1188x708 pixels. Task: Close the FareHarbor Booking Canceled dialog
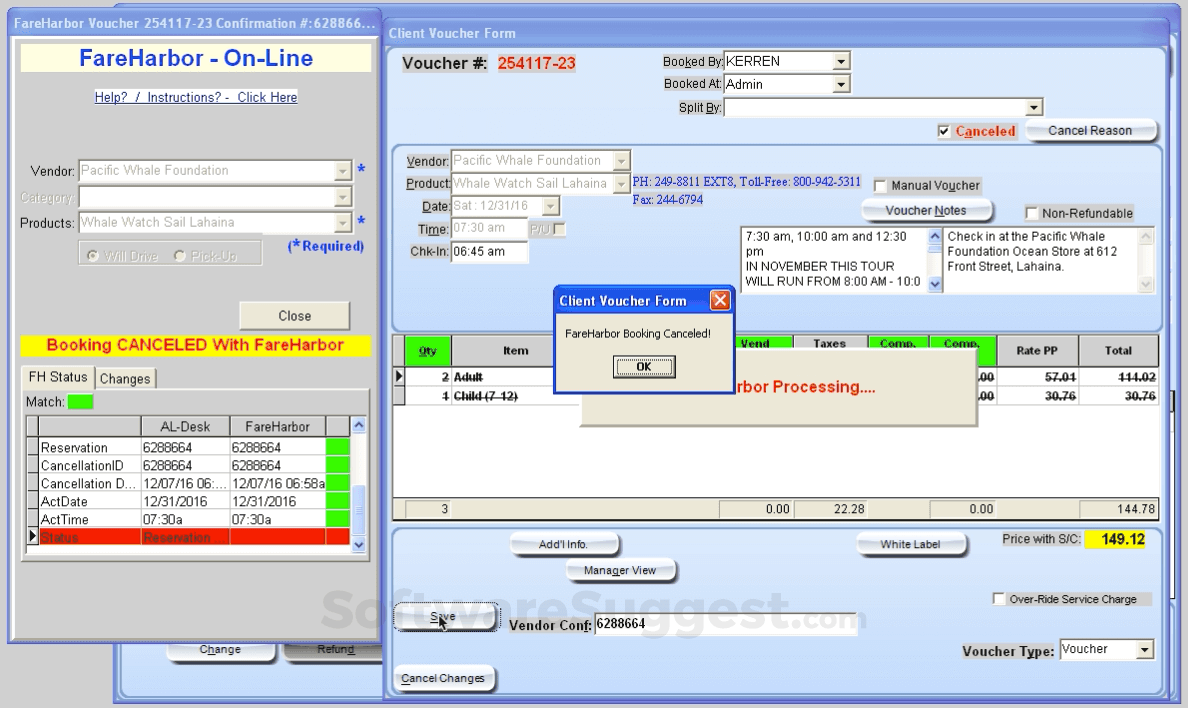[x=719, y=300]
